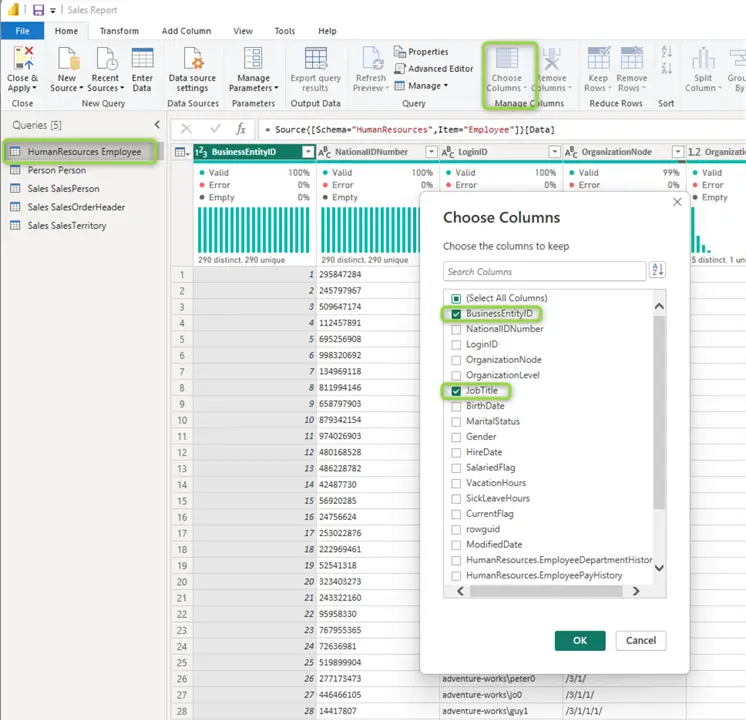Screen dimensions: 746x720
Task: Close the Choose Columns dialog
Action: pos(677,202)
